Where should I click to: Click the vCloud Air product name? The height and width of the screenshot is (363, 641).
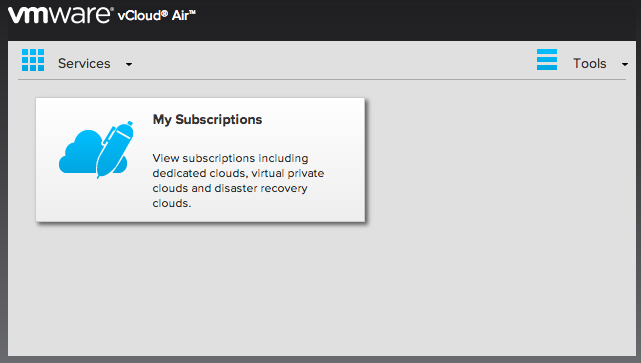click(157, 16)
